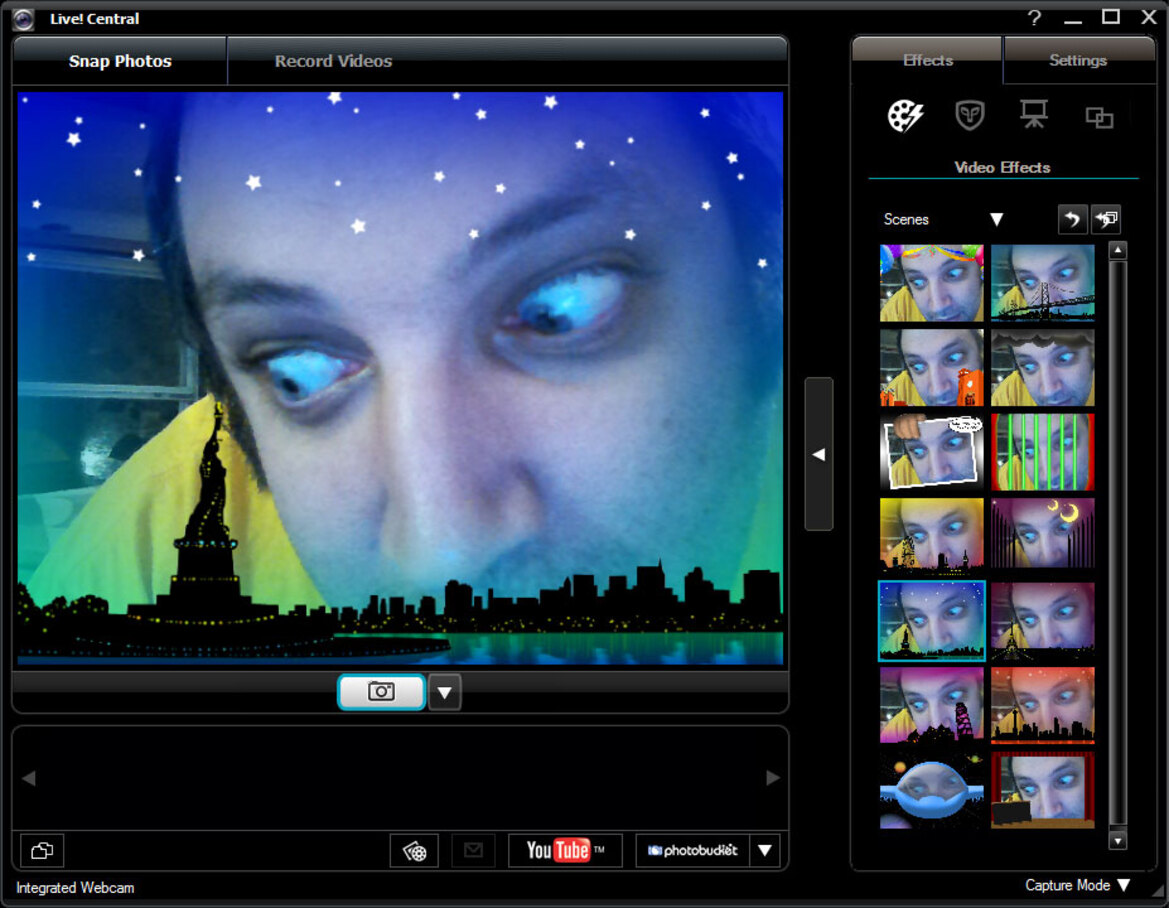Image resolution: width=1169 pixels, height=908 pixels.
Task: Expand the Scenes category dropdown
Action: (996, 219)
